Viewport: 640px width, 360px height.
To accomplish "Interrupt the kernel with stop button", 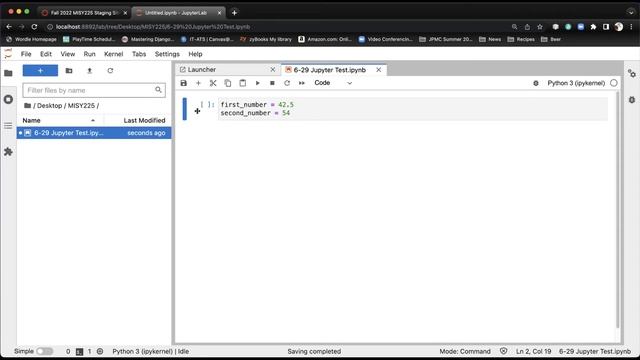I will pyautogui.click(x=272, y=83).
